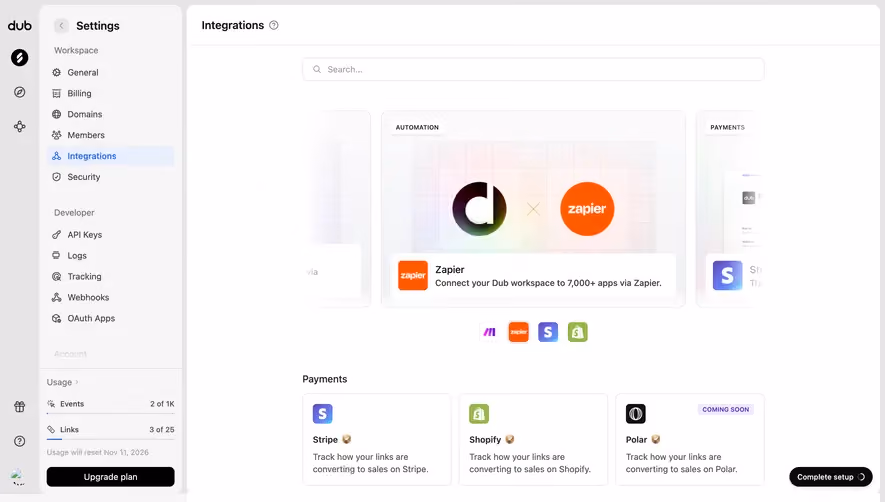Click the Complete setup button
Image resolution: width=885 pixels, height=502 pixels.
point(831,477)
